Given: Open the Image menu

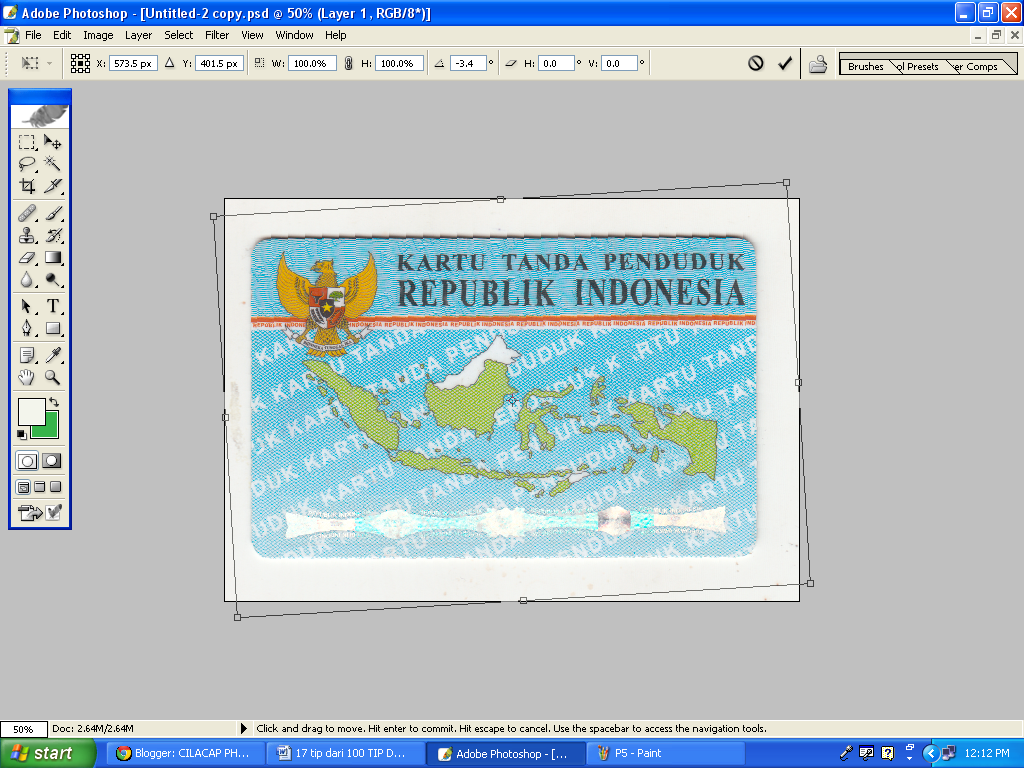Looking at the screenshot, I should click(98, 35).
